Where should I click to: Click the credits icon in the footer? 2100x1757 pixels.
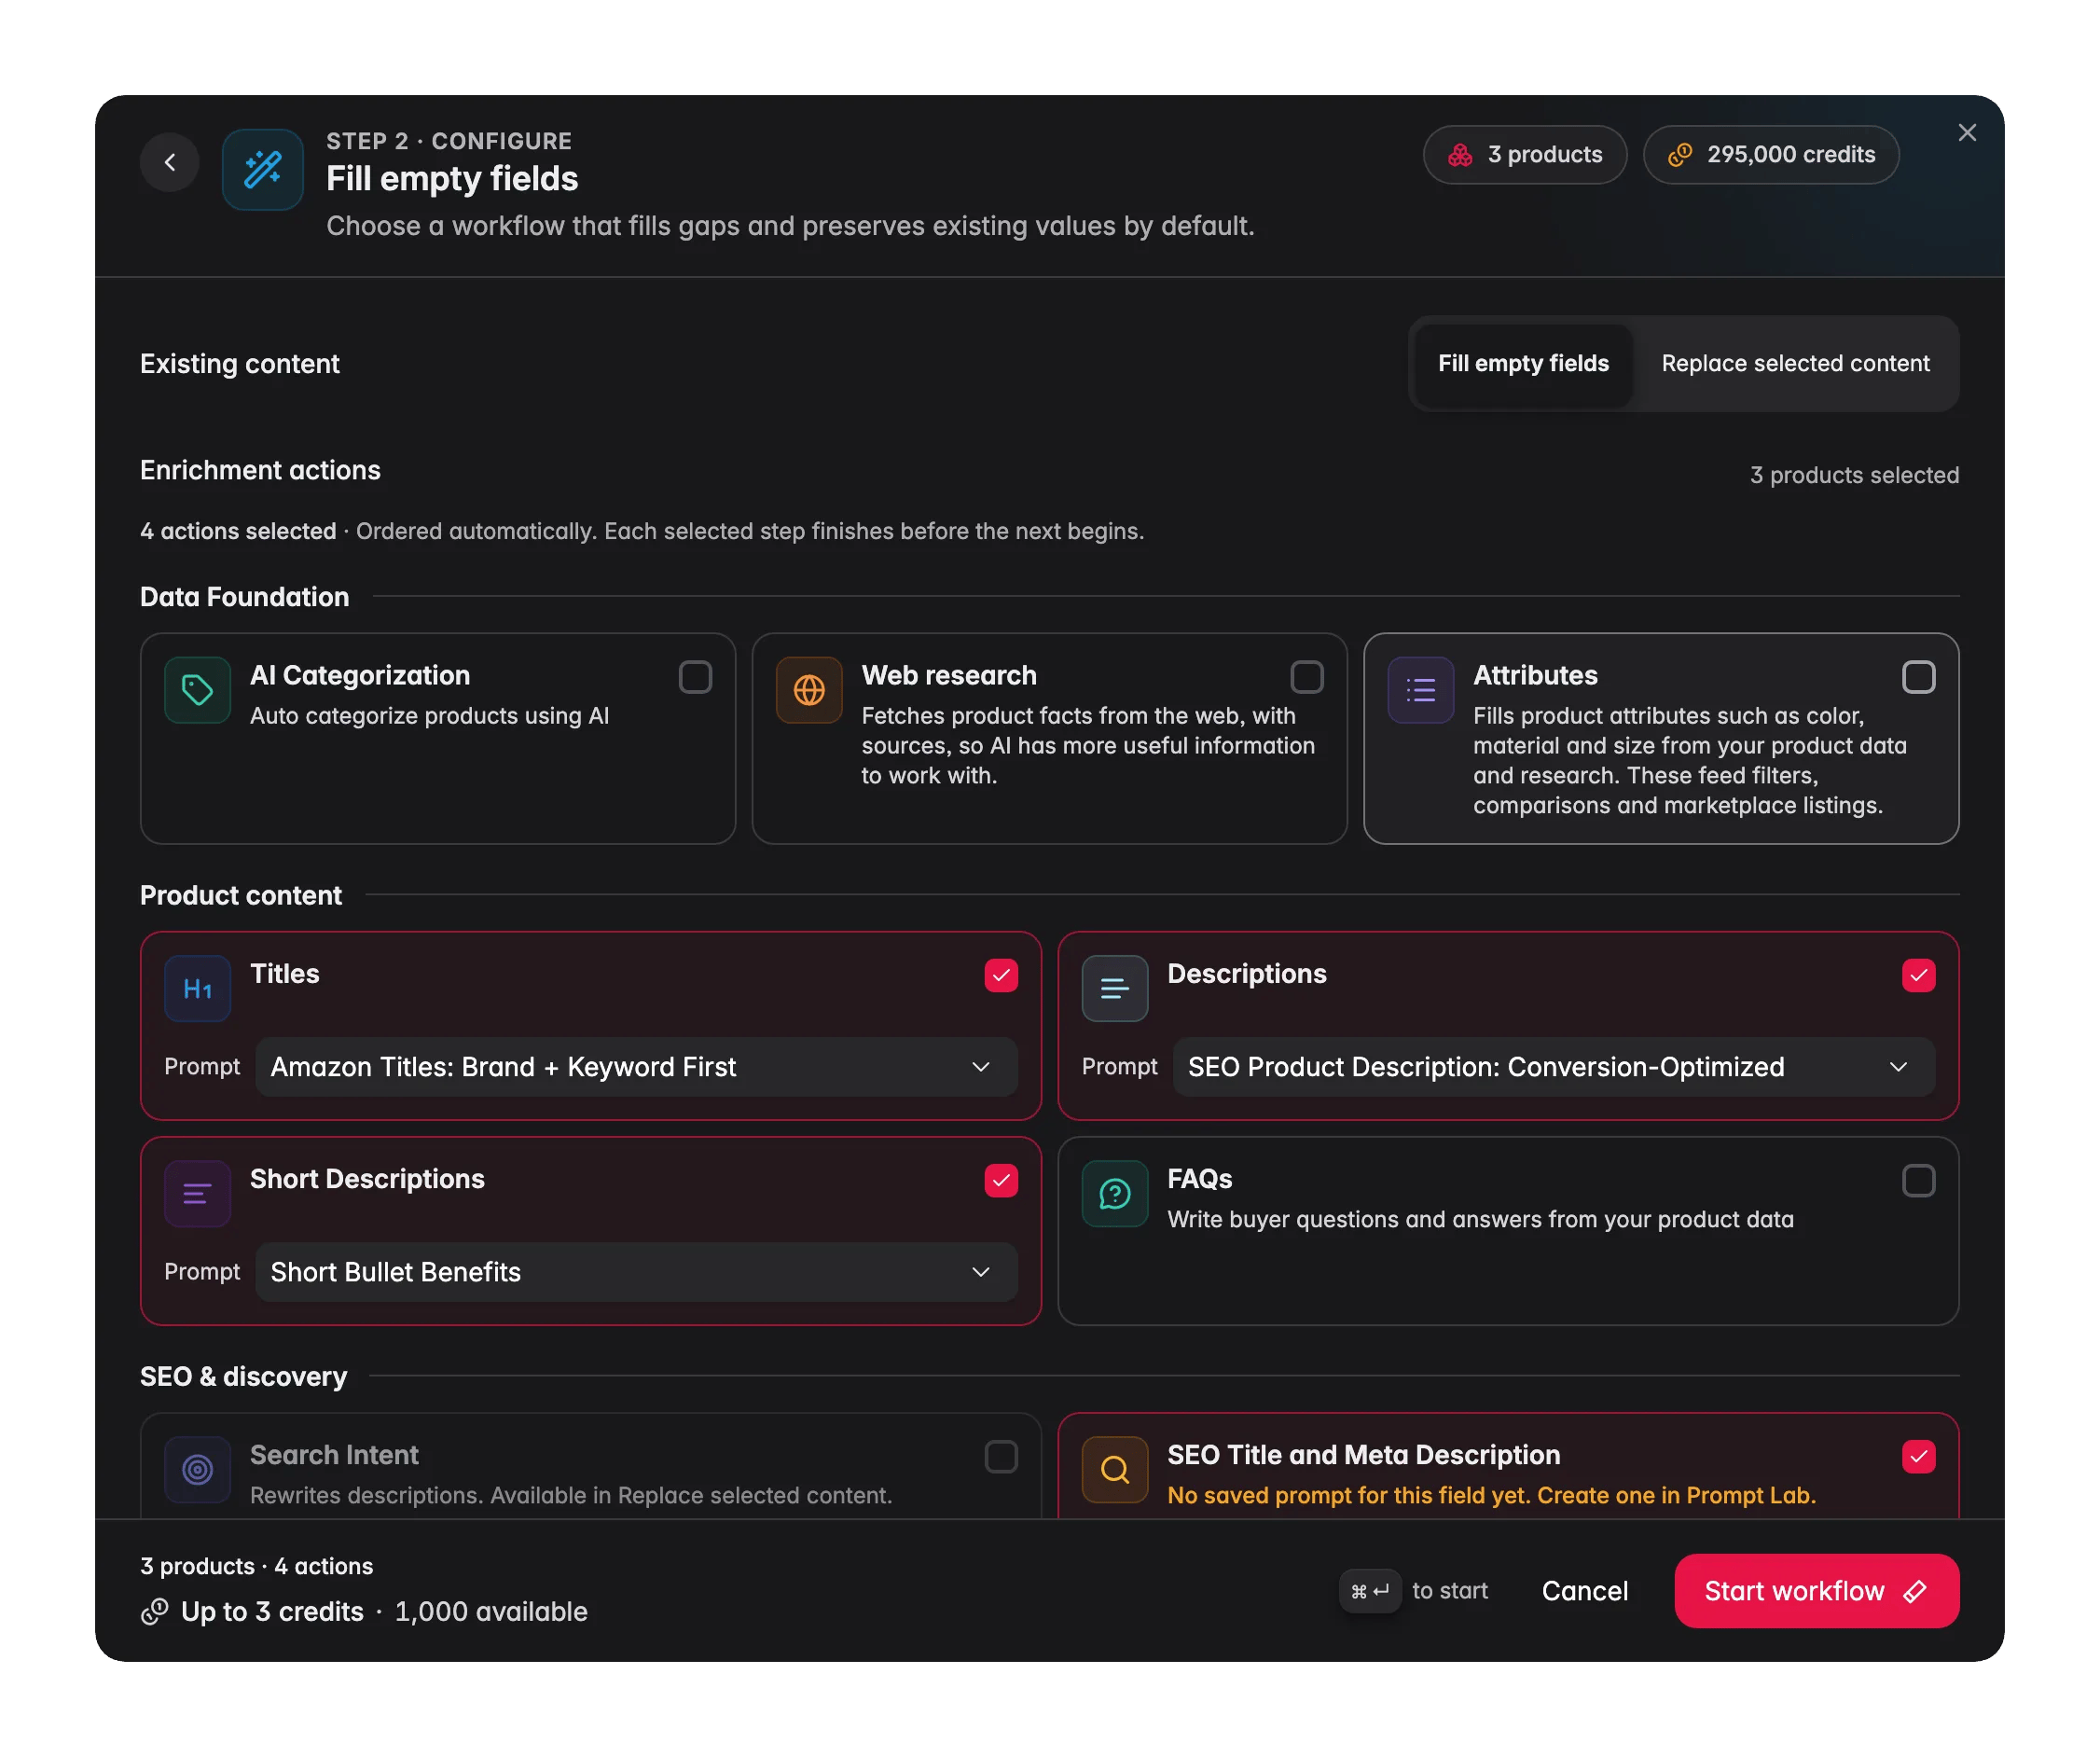(x=154, y=1612)
